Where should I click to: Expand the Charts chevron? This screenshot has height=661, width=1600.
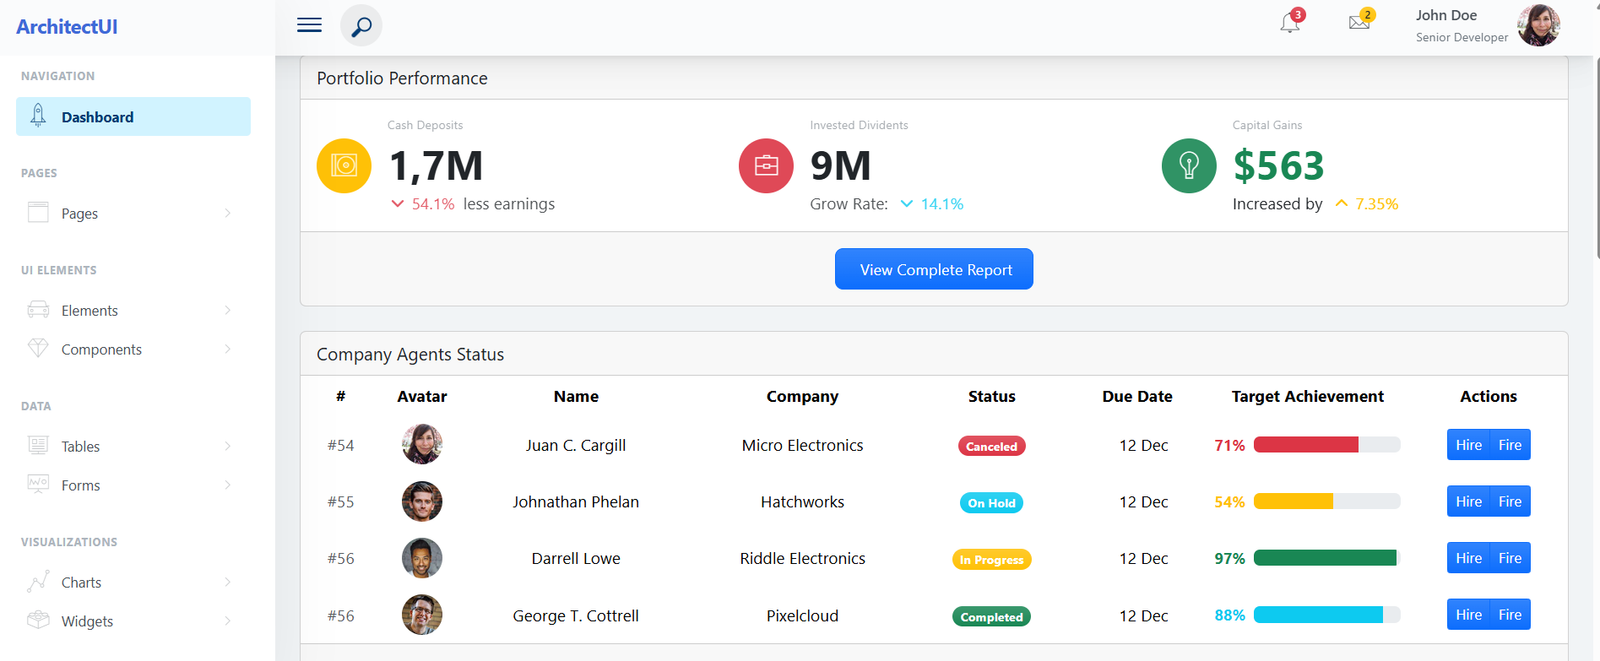(x=228, y=582)
